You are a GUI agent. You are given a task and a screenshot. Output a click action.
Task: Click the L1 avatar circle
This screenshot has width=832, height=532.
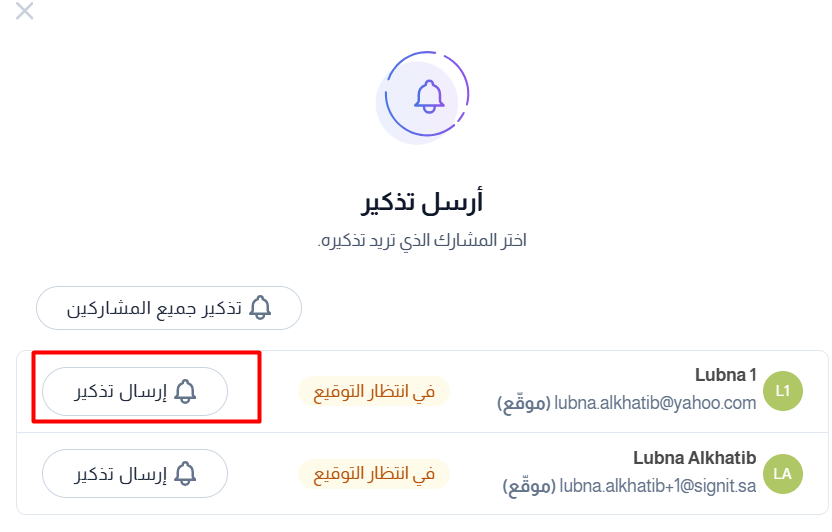pyautogui.click(x=783, y=391)
